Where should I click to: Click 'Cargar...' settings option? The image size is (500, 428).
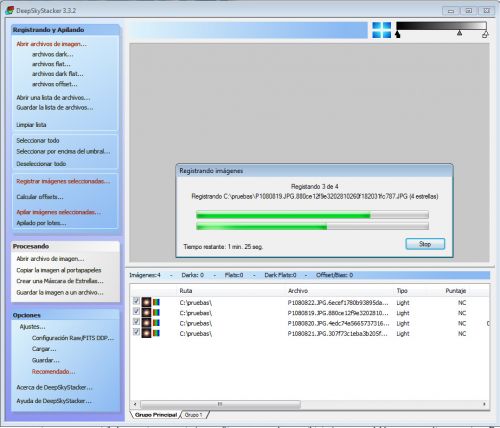(x=44, y=349)
